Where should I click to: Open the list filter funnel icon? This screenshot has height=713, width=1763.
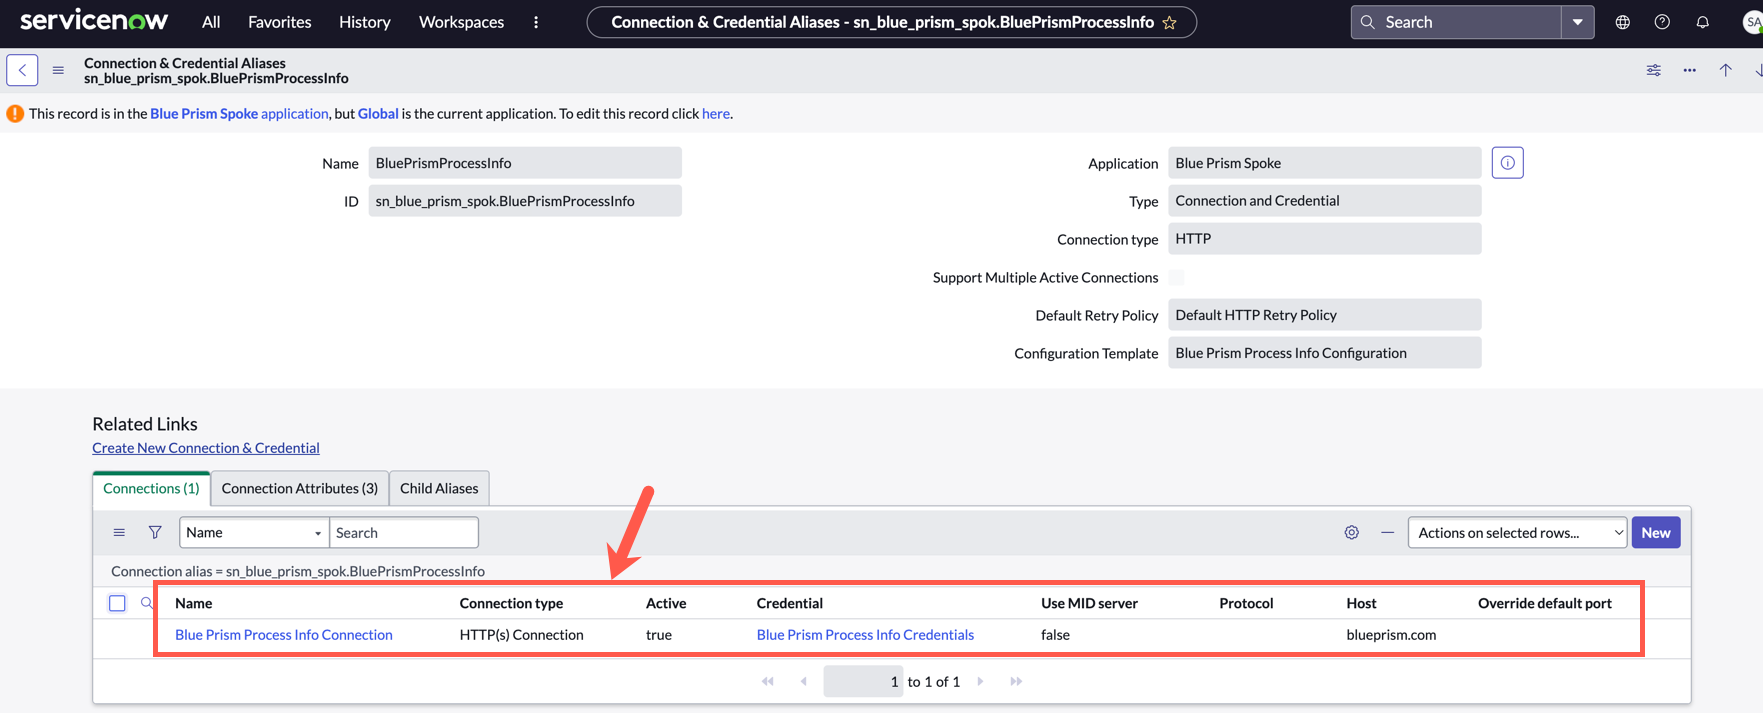[x=155, y=533]
